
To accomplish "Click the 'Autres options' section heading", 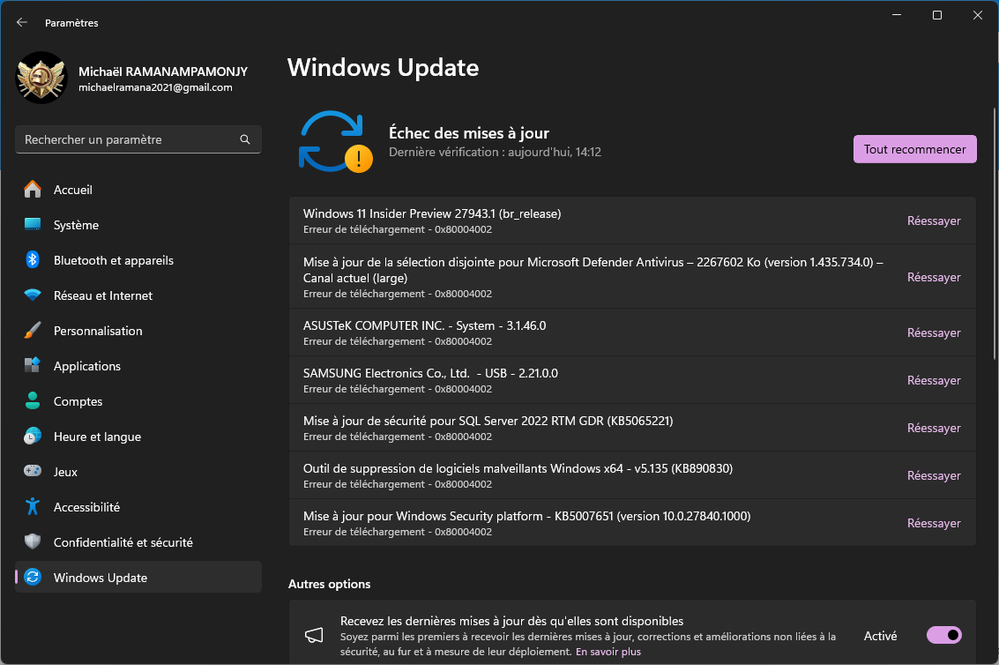I will pyautogui.click(x=329, y=584).
